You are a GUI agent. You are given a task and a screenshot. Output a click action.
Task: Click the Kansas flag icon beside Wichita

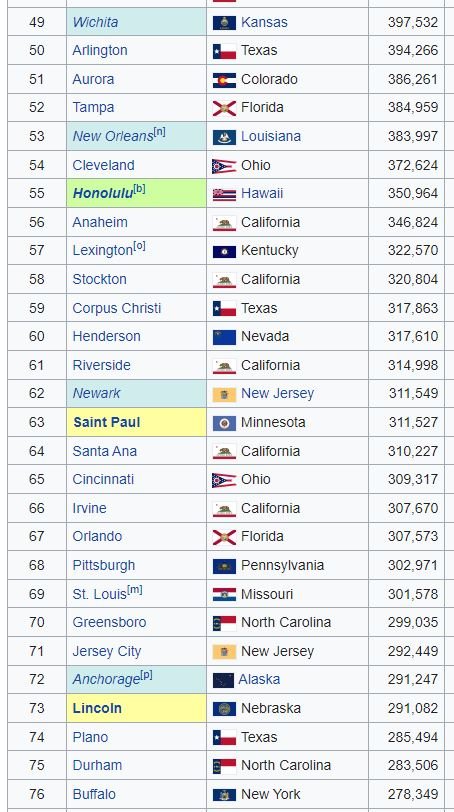tap(224, 23)
